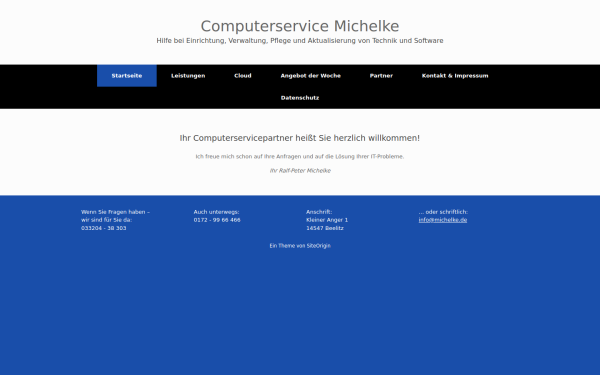This screenshot has height=375, width=600.
Task: Click the 'Ich freue mich schon auf Ihre Anfragen' sentence
Action: 300,157
